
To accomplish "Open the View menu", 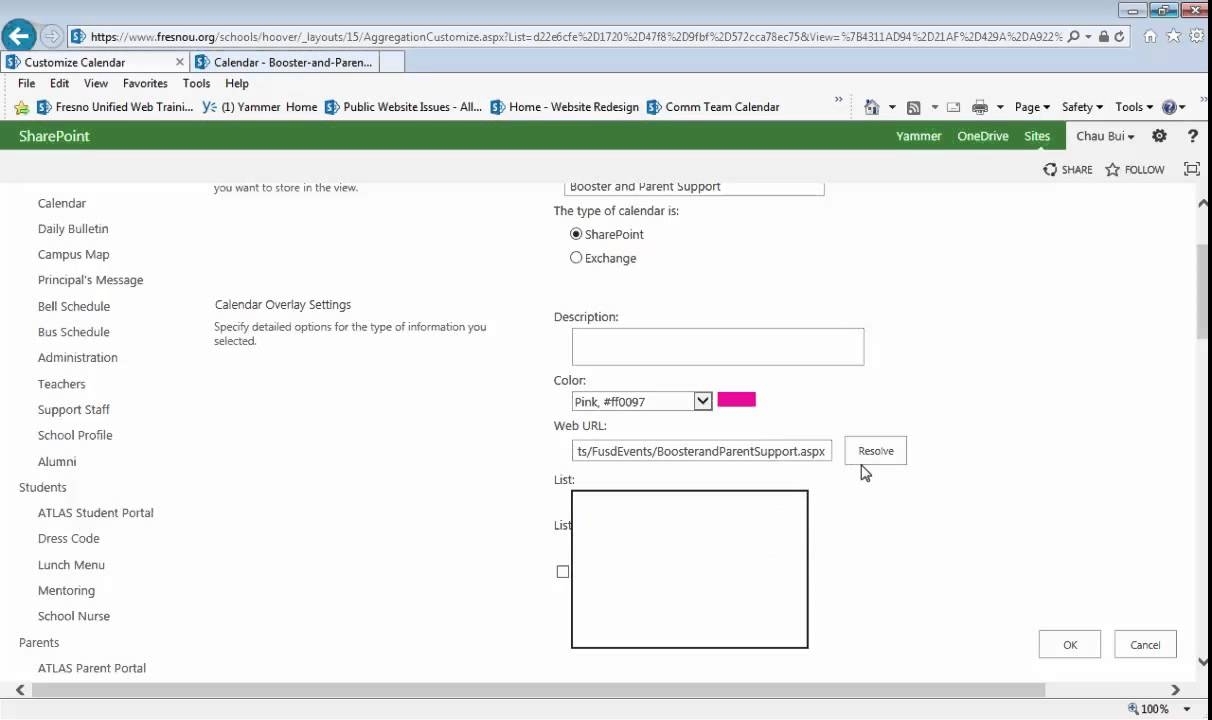I will pos(96,83).
